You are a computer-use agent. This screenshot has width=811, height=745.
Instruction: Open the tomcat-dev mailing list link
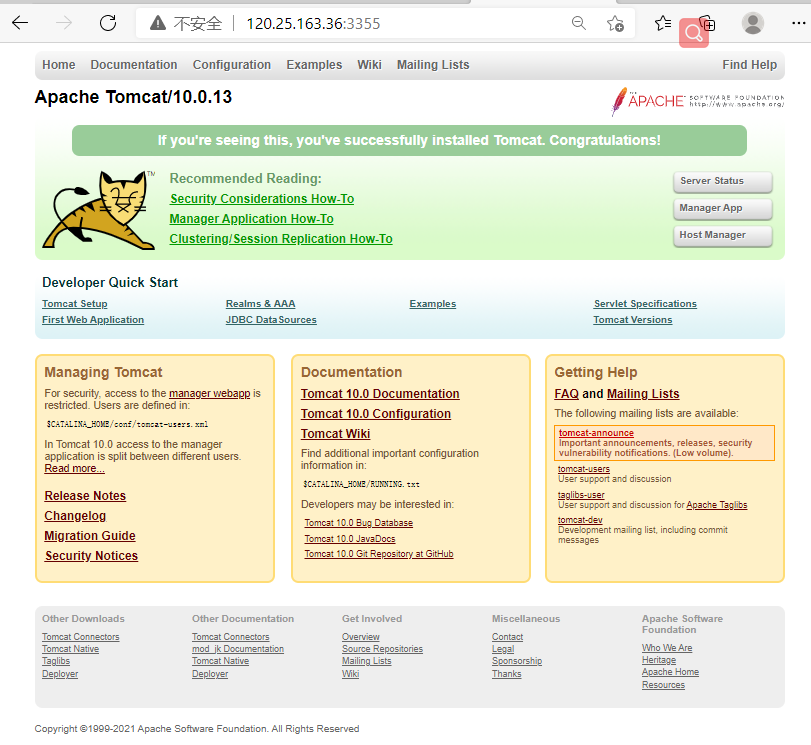coord(580,520)
